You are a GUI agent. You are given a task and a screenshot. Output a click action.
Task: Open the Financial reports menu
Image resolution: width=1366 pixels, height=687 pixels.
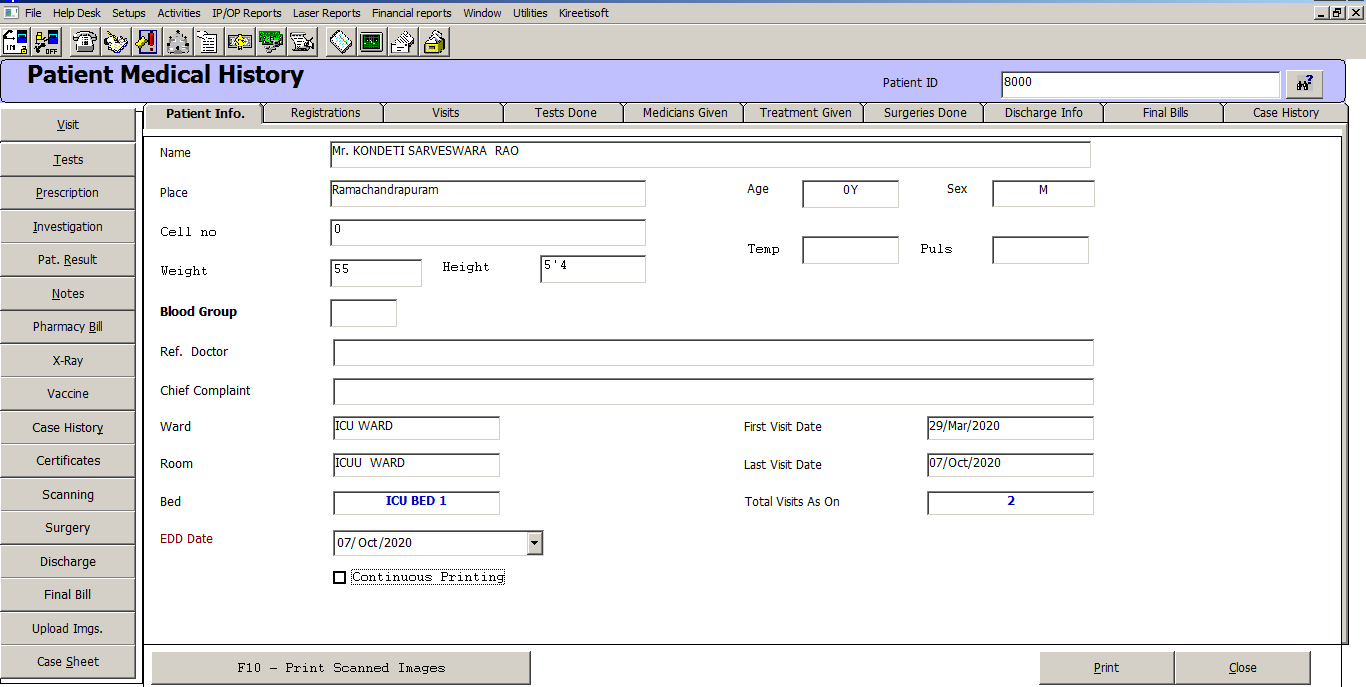point(411,13)
